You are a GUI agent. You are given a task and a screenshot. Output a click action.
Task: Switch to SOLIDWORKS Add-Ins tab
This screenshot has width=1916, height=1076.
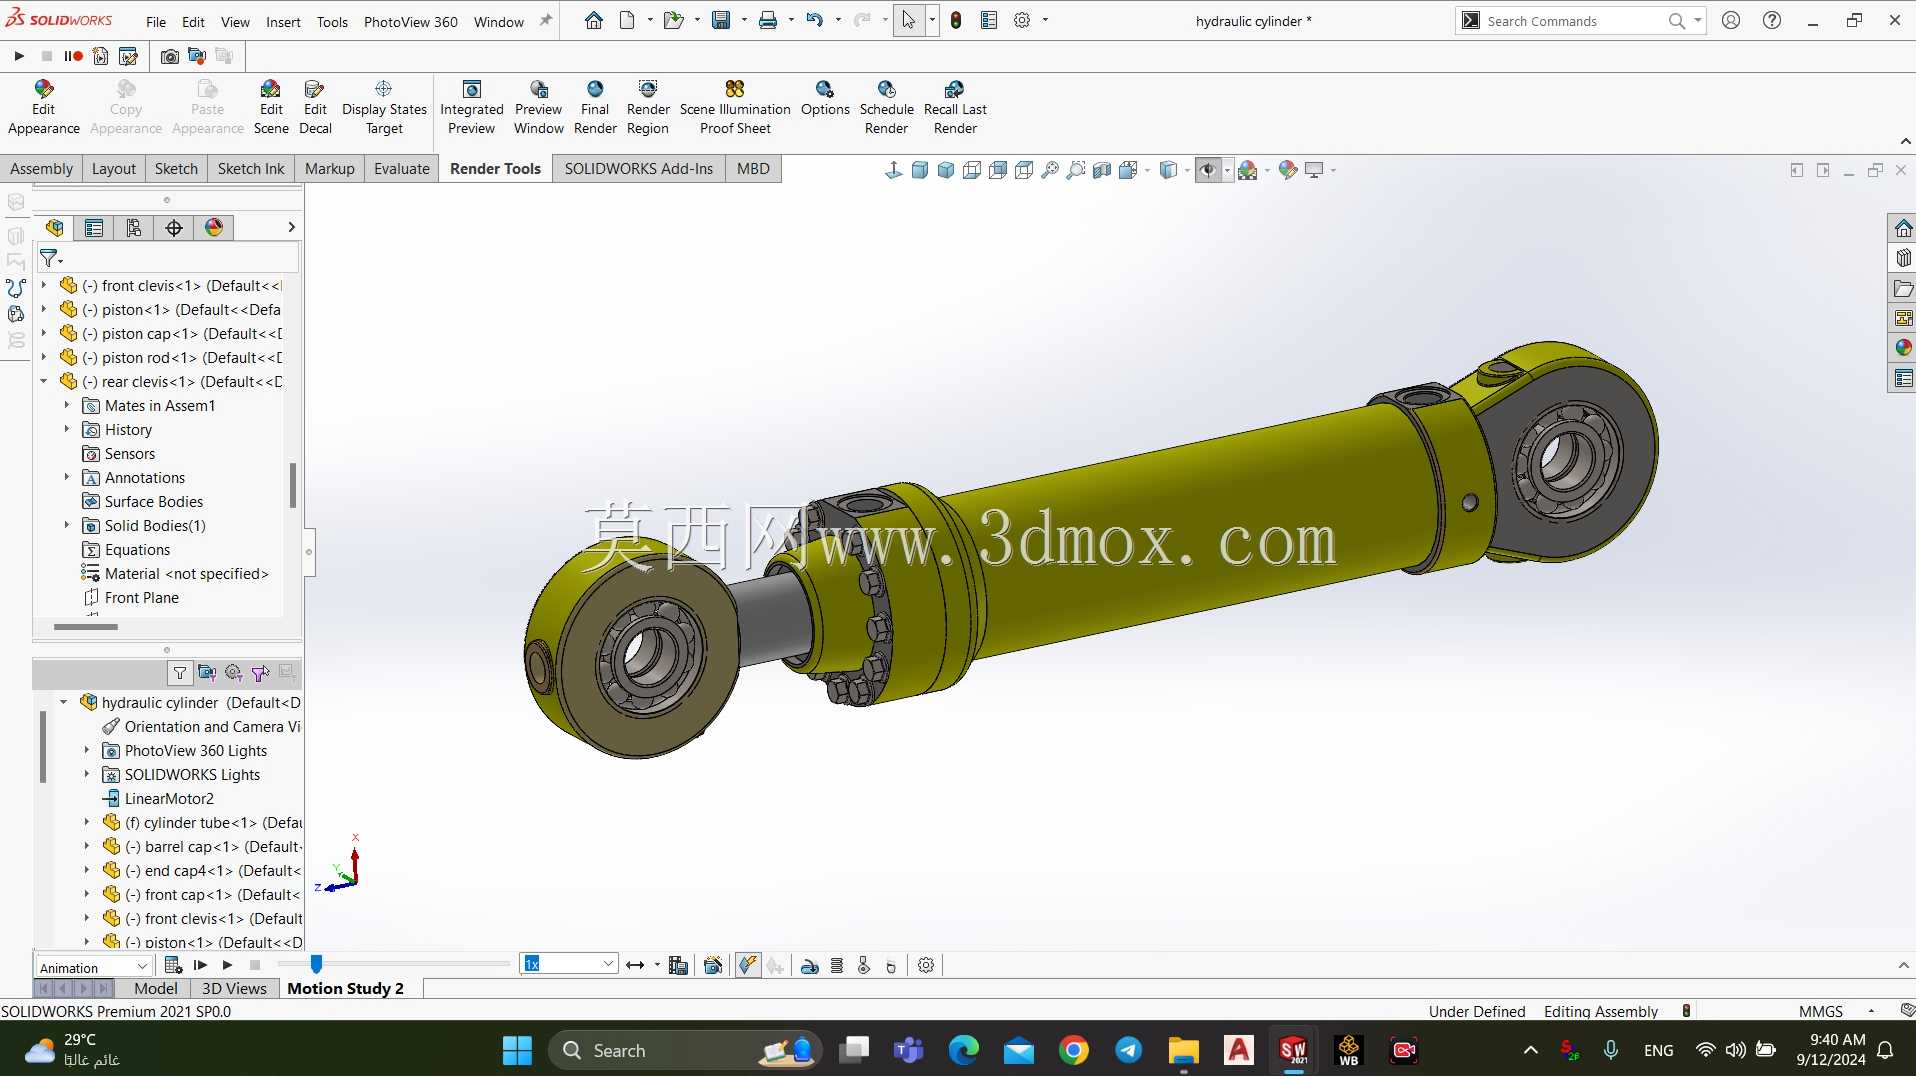coord(638,169)
